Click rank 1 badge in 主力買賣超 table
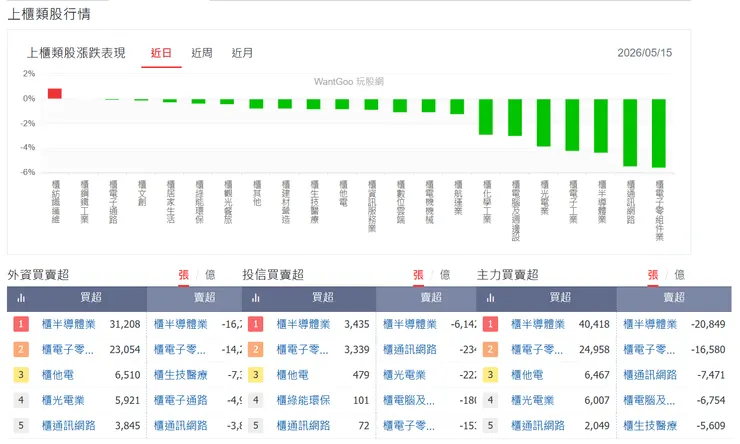Viewport: 740px width, 444px height. [x=490, y=324]
